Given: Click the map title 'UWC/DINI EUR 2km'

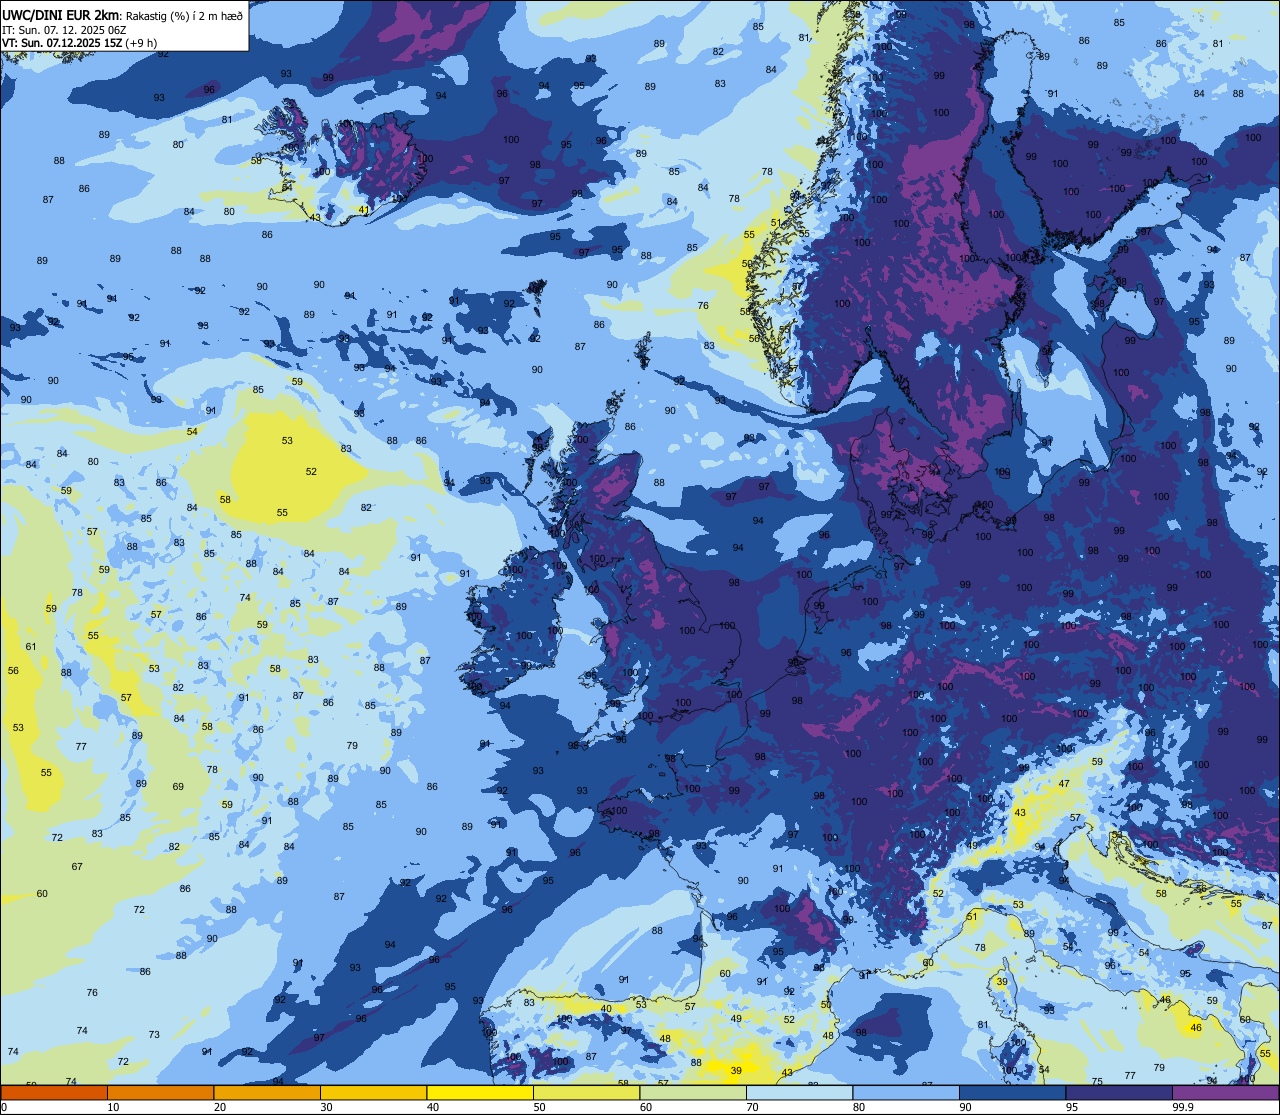Looking at the screenshot, I should [x=59, y=14].
